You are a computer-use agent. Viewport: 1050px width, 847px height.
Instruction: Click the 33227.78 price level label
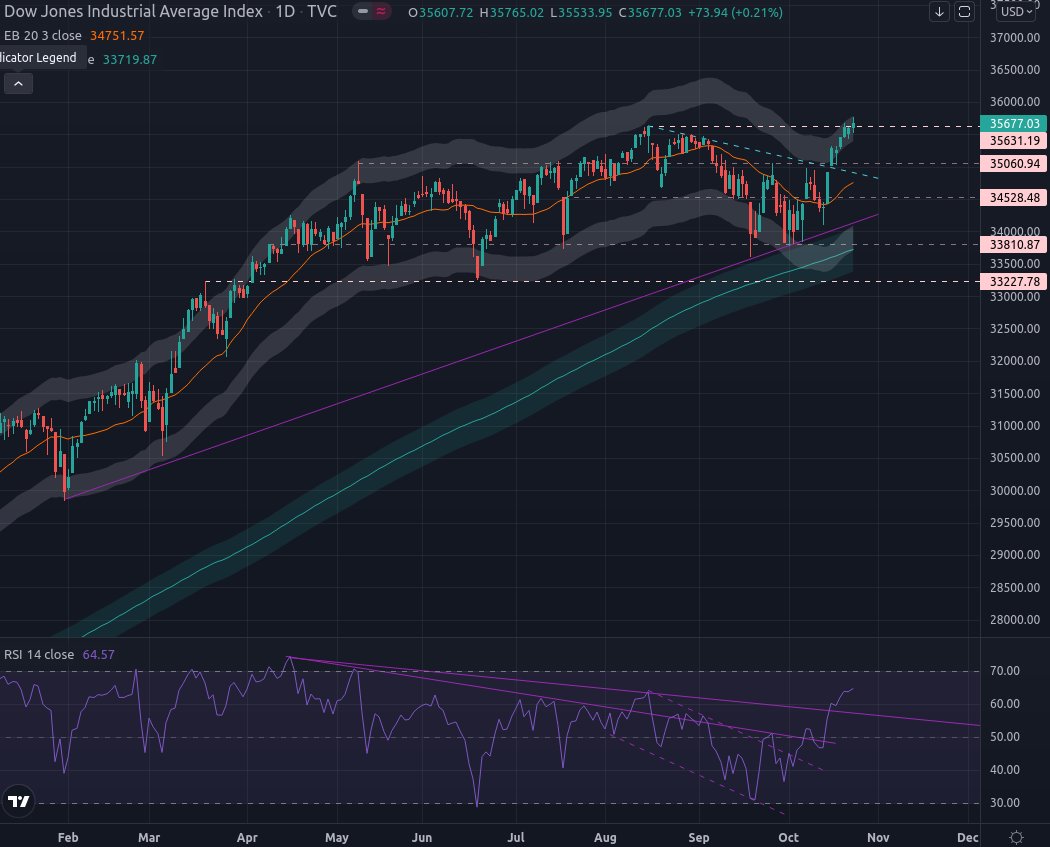(x=1014, y=281)
